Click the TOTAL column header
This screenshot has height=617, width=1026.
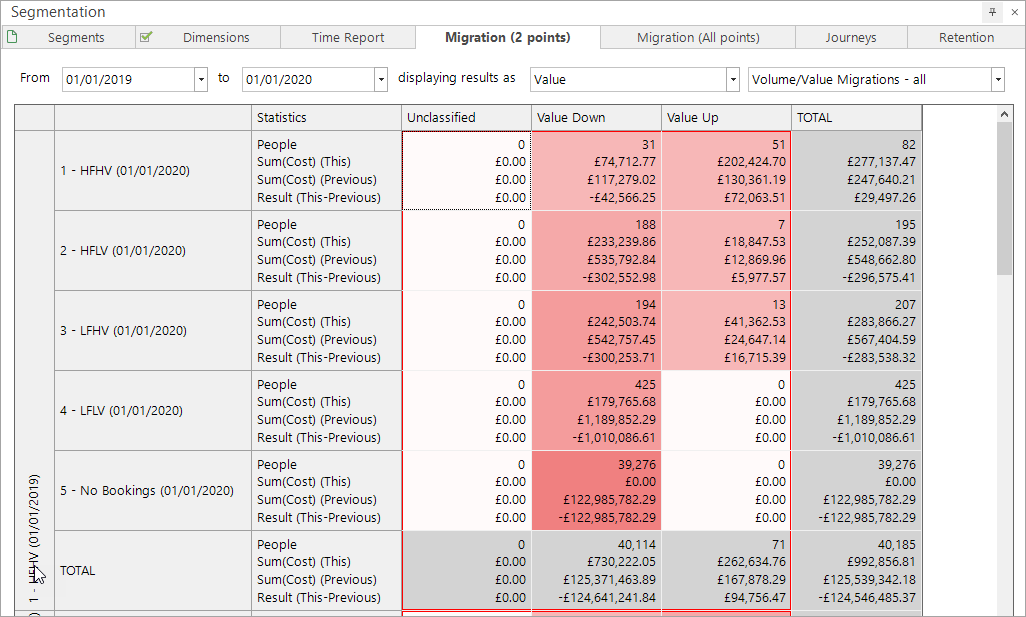pyautogui.click(x=857, y=118)
